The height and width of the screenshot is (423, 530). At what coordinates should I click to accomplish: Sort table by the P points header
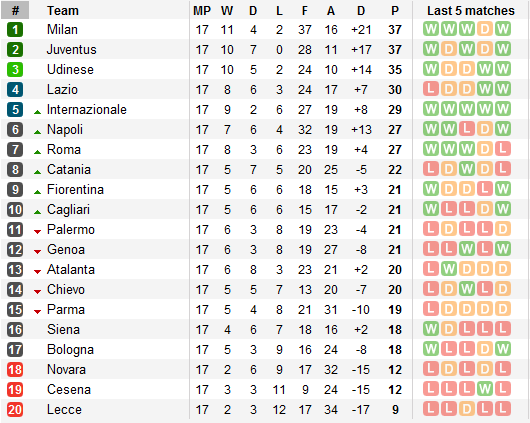point(395,11)
